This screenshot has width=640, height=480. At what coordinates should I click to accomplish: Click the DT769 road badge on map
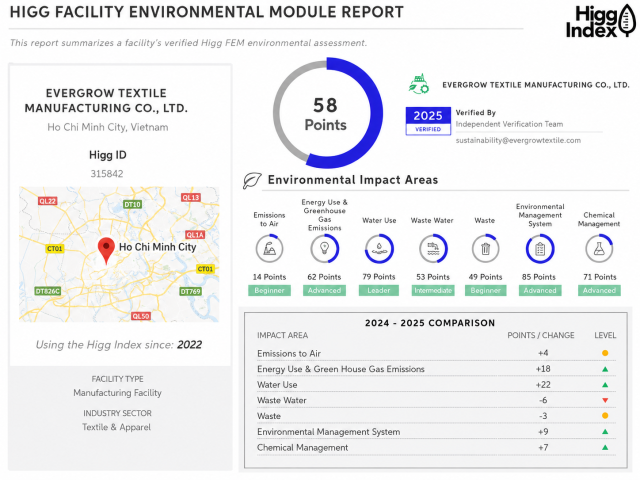[x=191, y=291]
